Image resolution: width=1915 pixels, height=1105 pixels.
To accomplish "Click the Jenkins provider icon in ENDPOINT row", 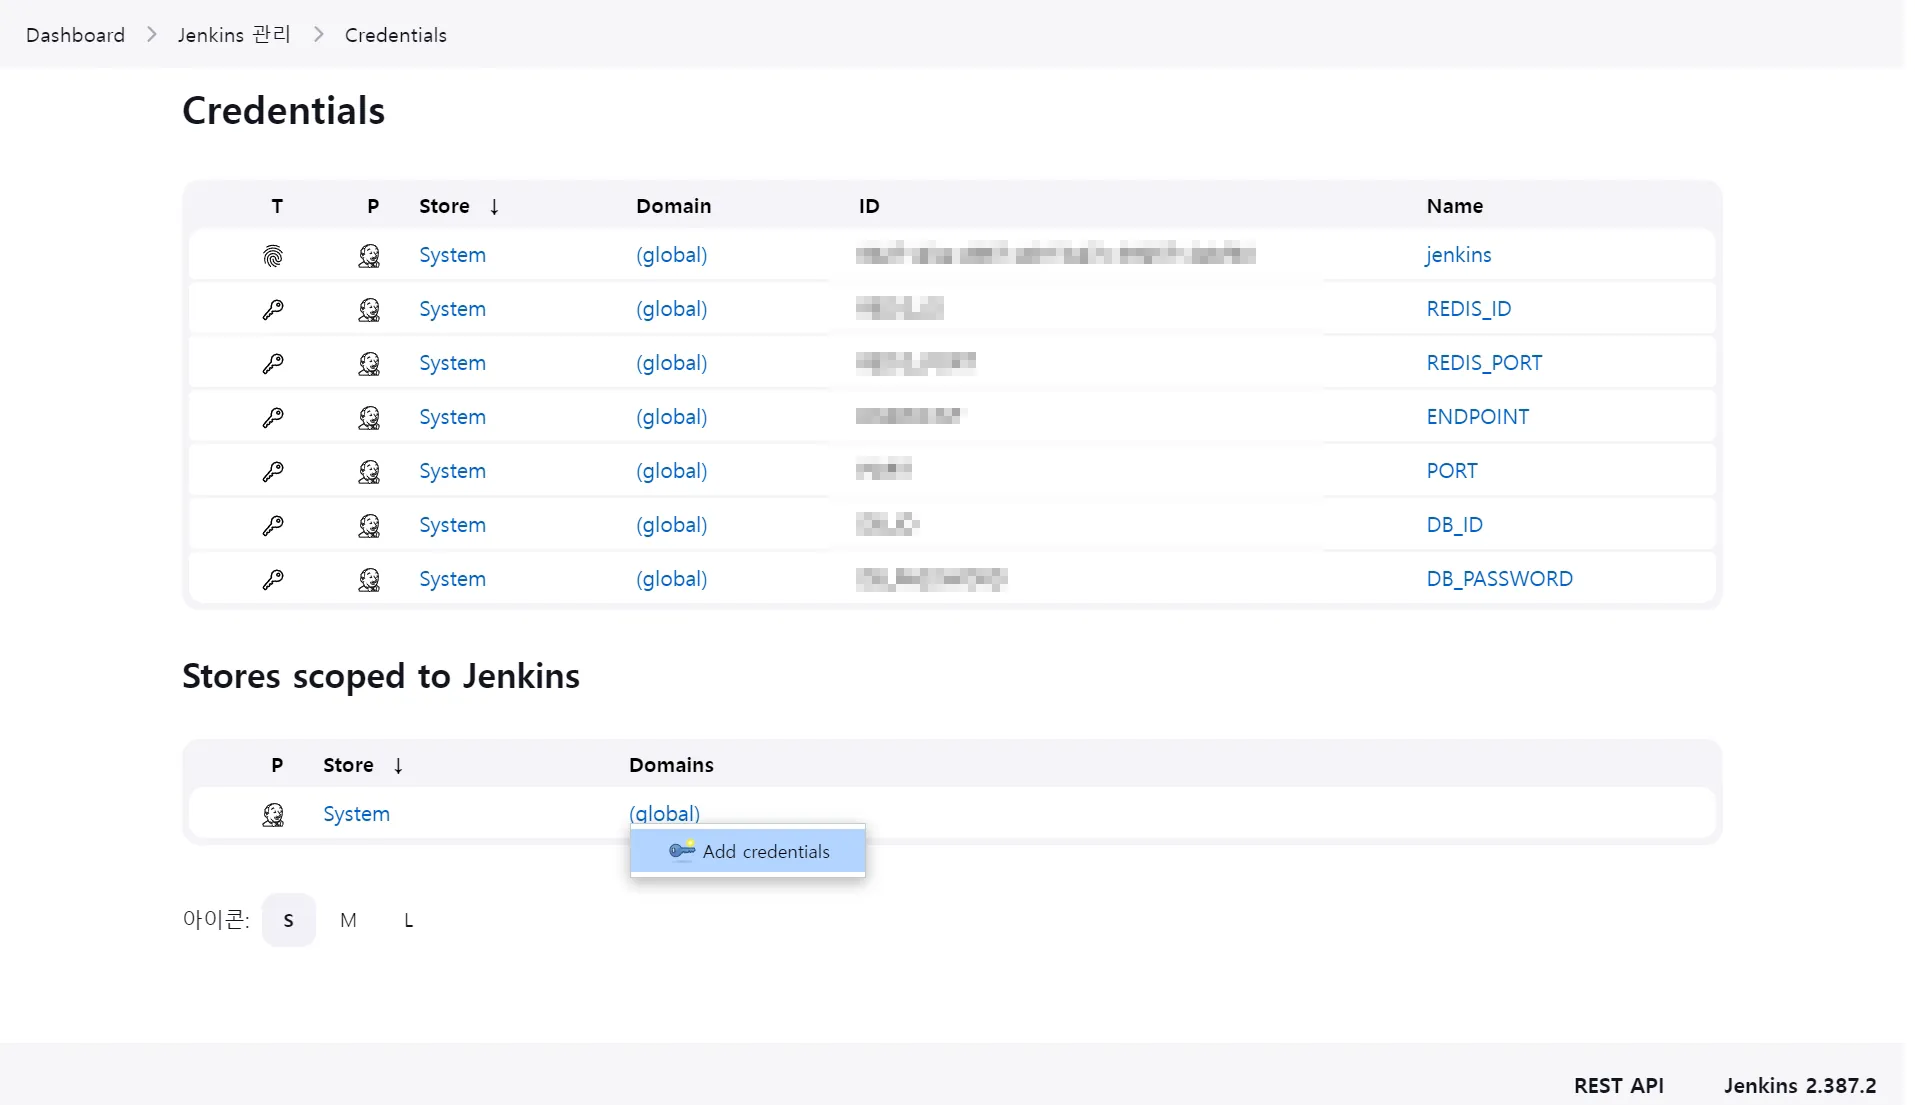I will (x=369, y=418).
